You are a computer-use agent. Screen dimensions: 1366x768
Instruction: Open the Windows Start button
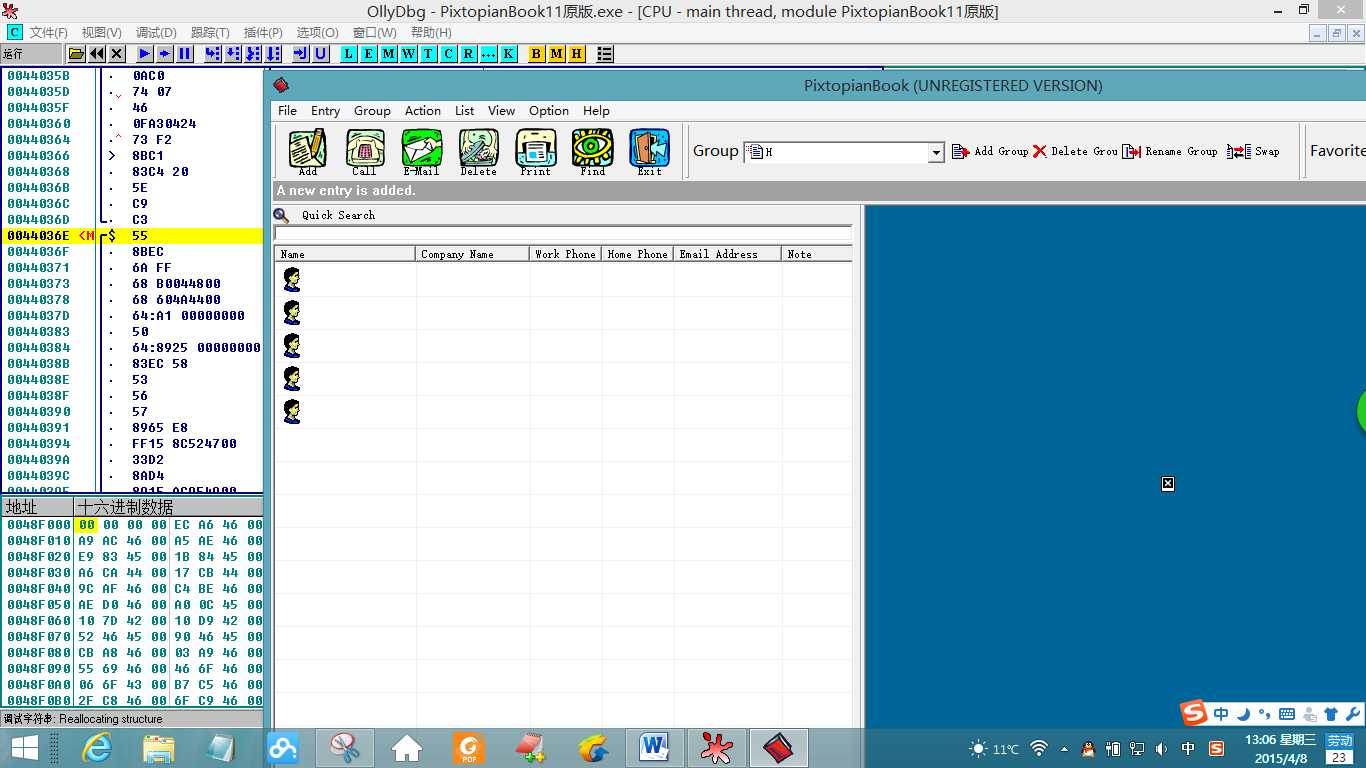(24, 748)
